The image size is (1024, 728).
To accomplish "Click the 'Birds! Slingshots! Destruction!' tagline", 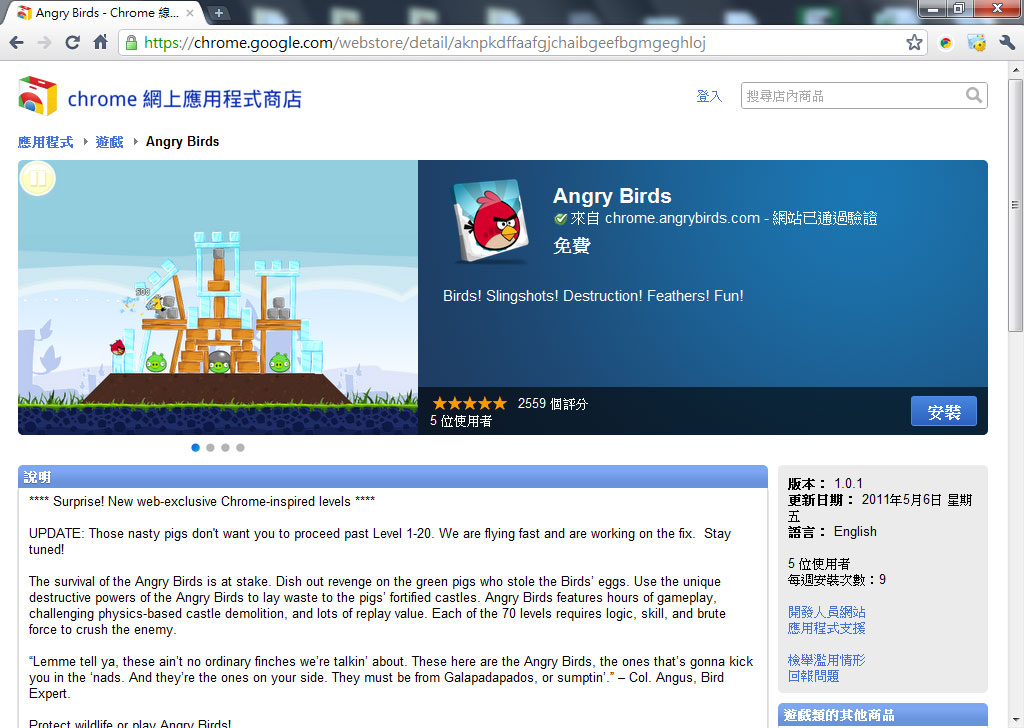I will (x=593, y=296).
